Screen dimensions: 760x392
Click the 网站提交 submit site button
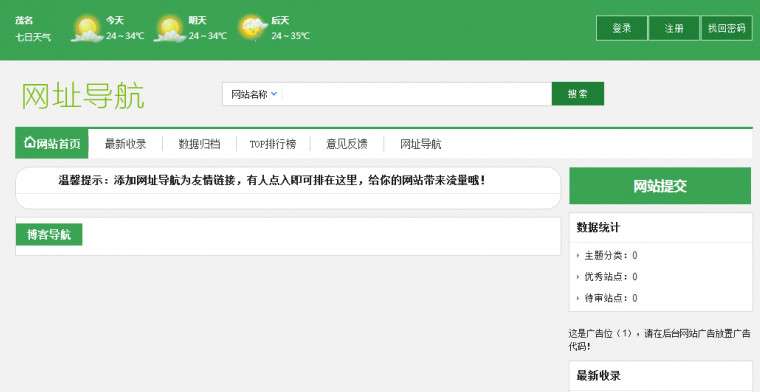pyautogui.click(x=660, y=186)
